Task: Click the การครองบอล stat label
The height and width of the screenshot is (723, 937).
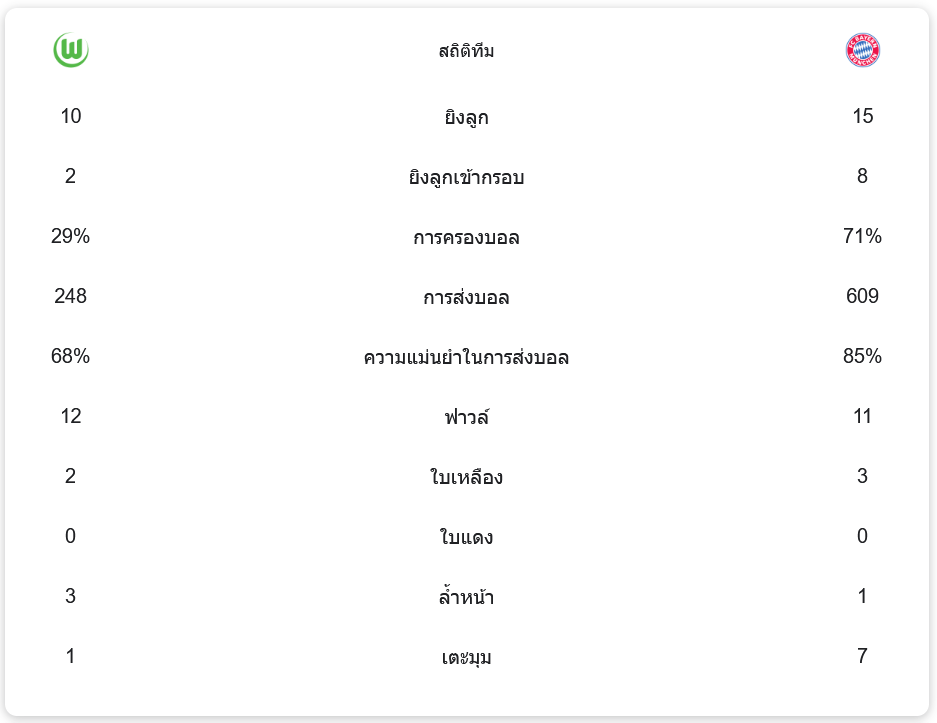Action: [x=466, y=238]
